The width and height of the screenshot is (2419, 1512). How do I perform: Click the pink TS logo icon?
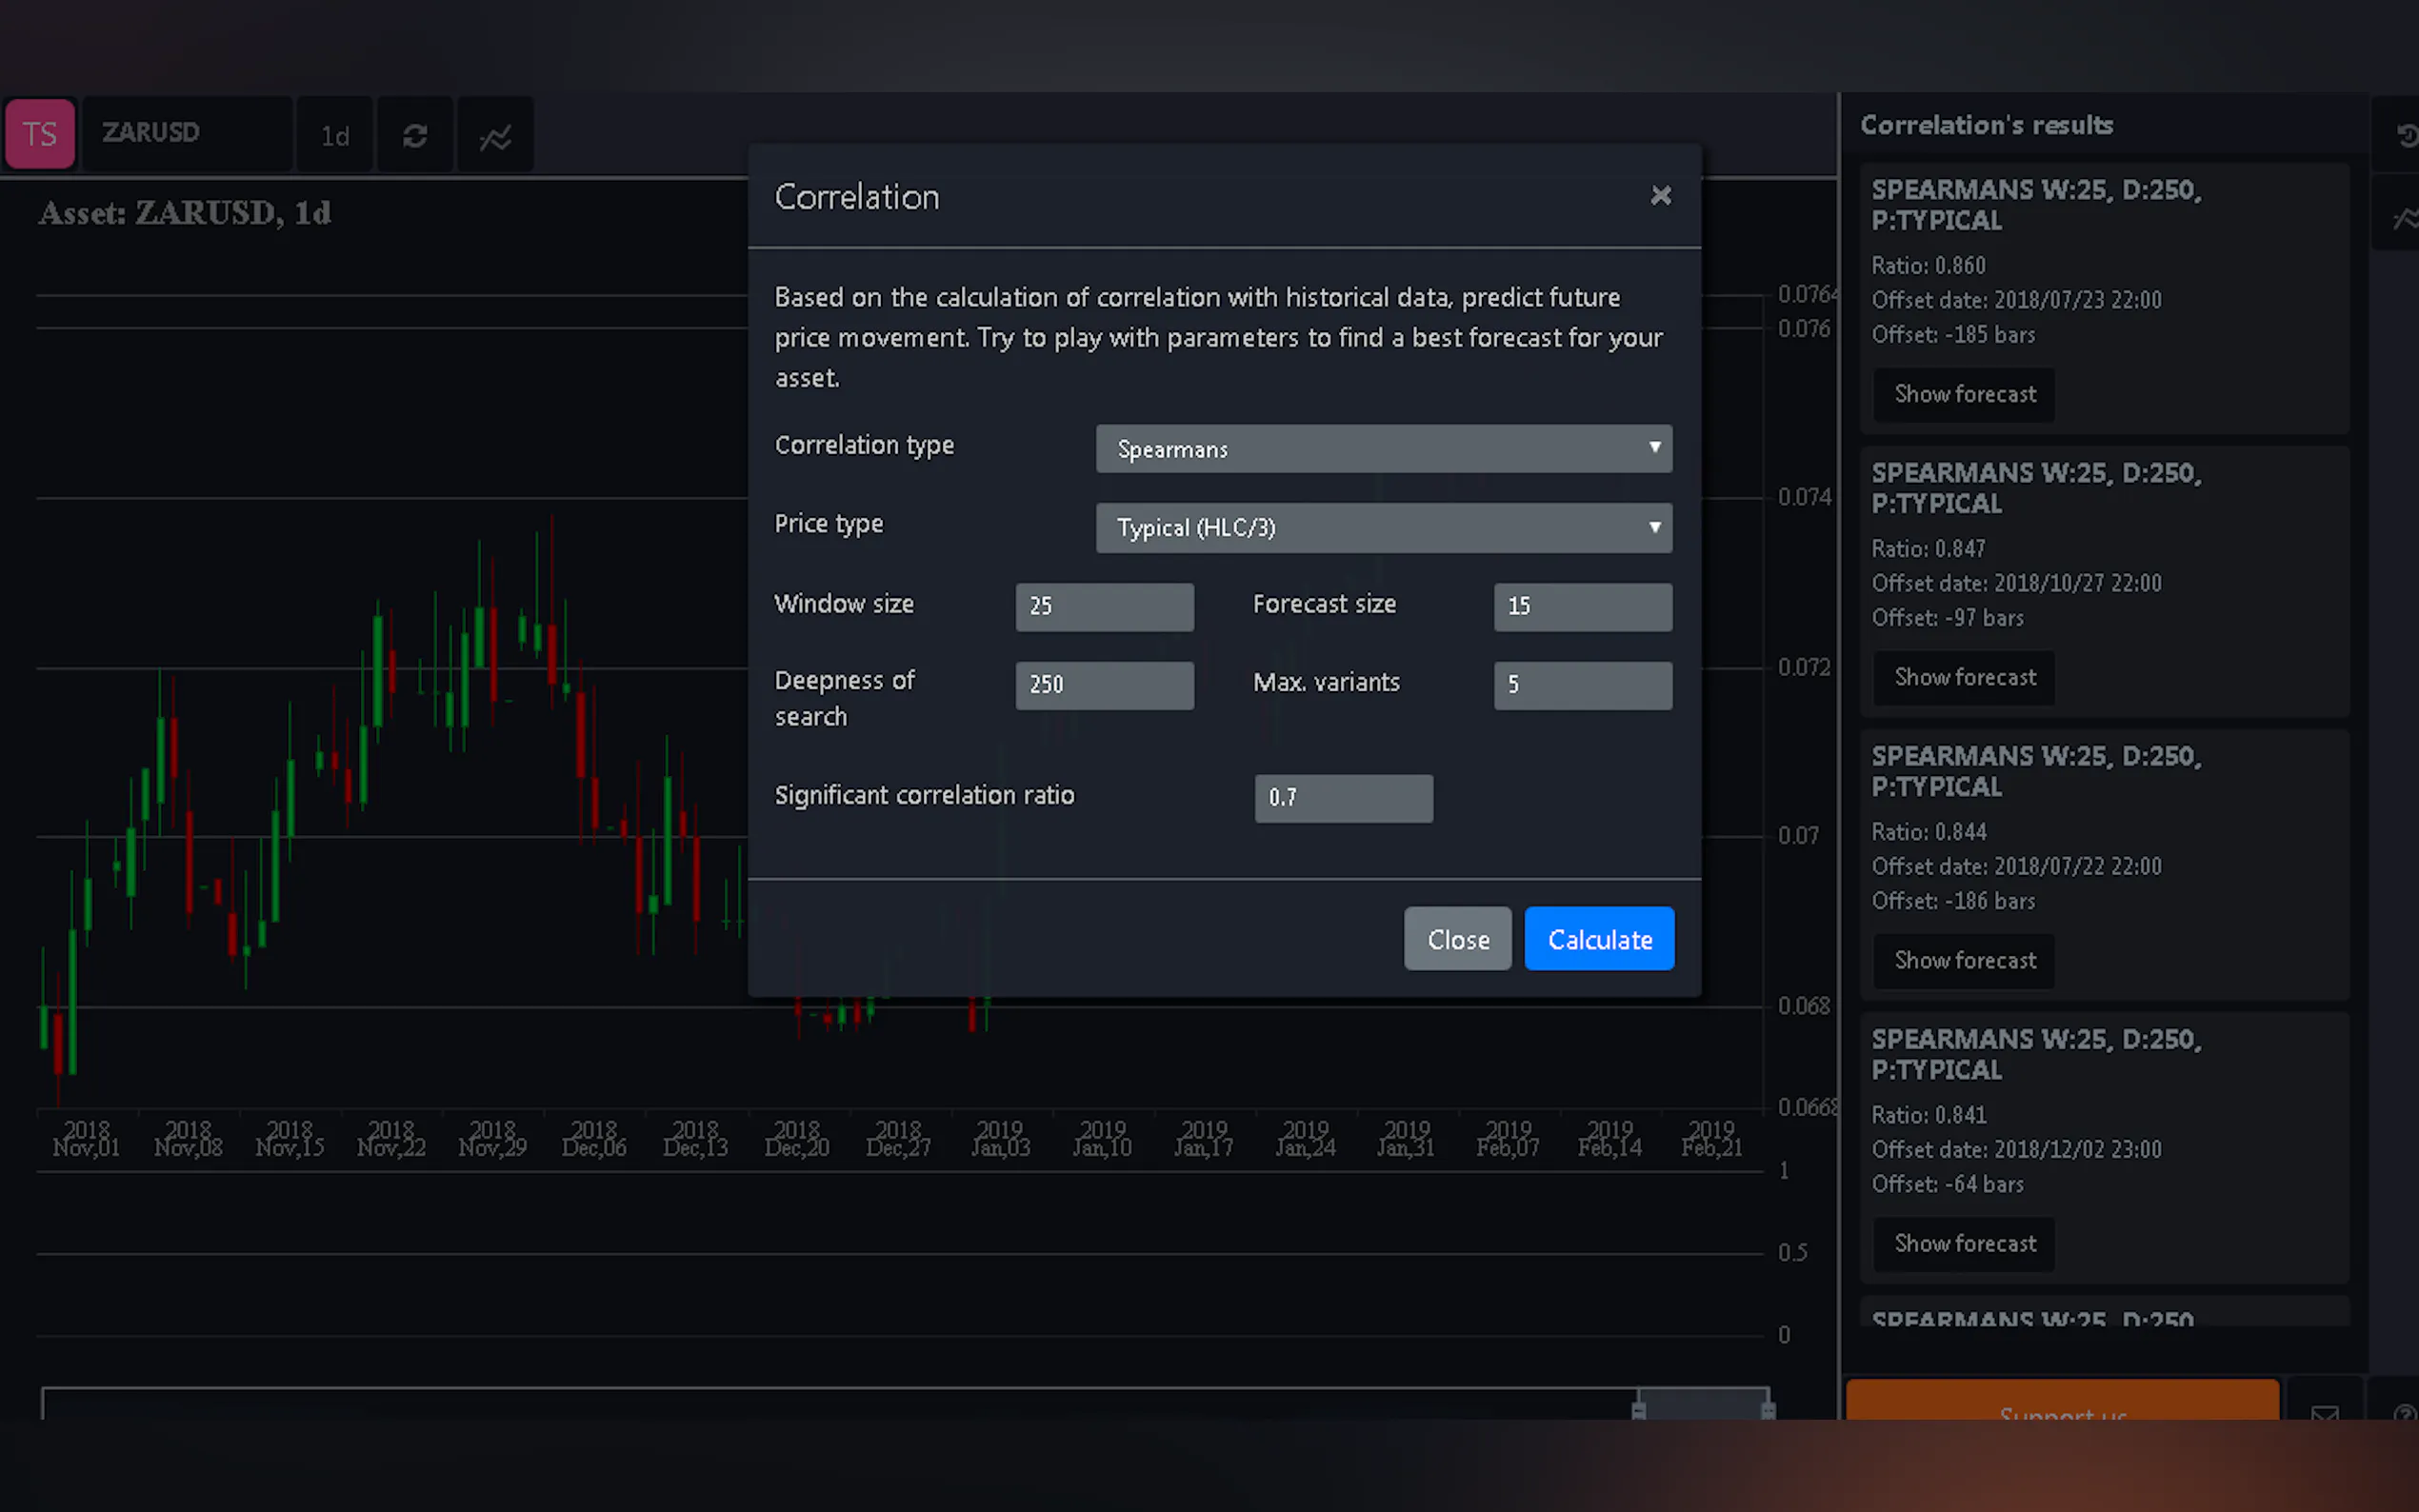click(40, 134)
